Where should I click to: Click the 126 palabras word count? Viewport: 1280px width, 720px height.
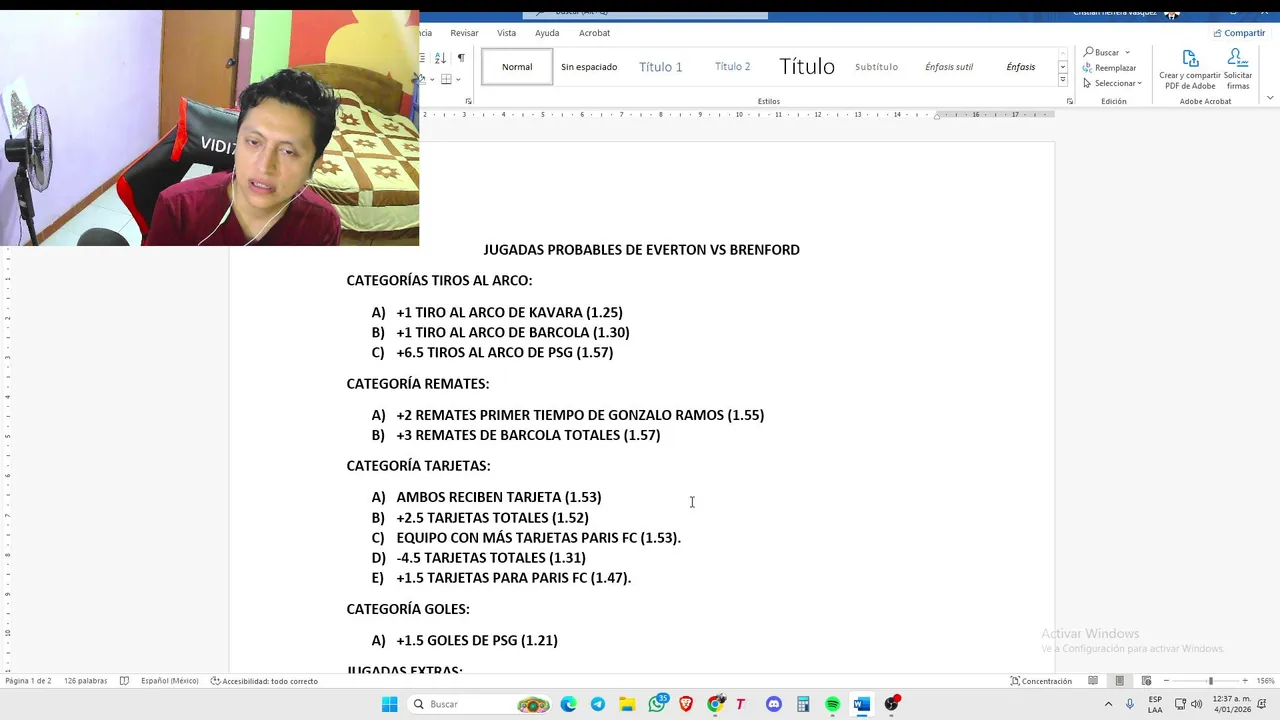86,681
